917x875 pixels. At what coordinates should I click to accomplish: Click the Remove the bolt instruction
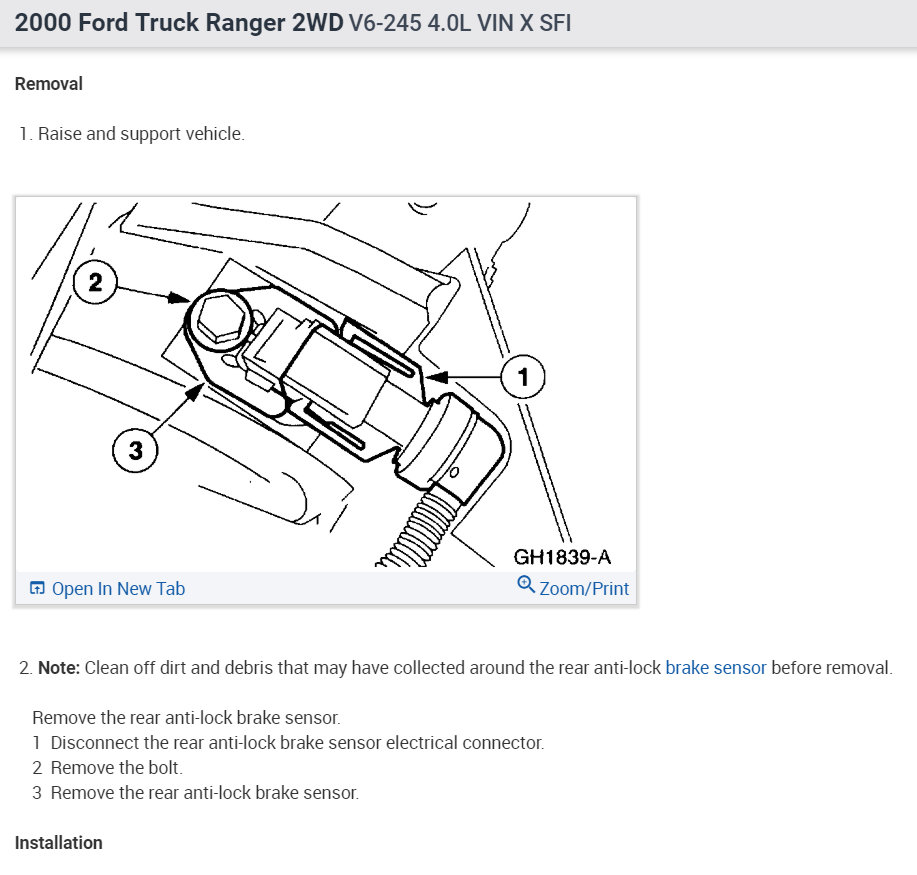(x=105, y=767)
